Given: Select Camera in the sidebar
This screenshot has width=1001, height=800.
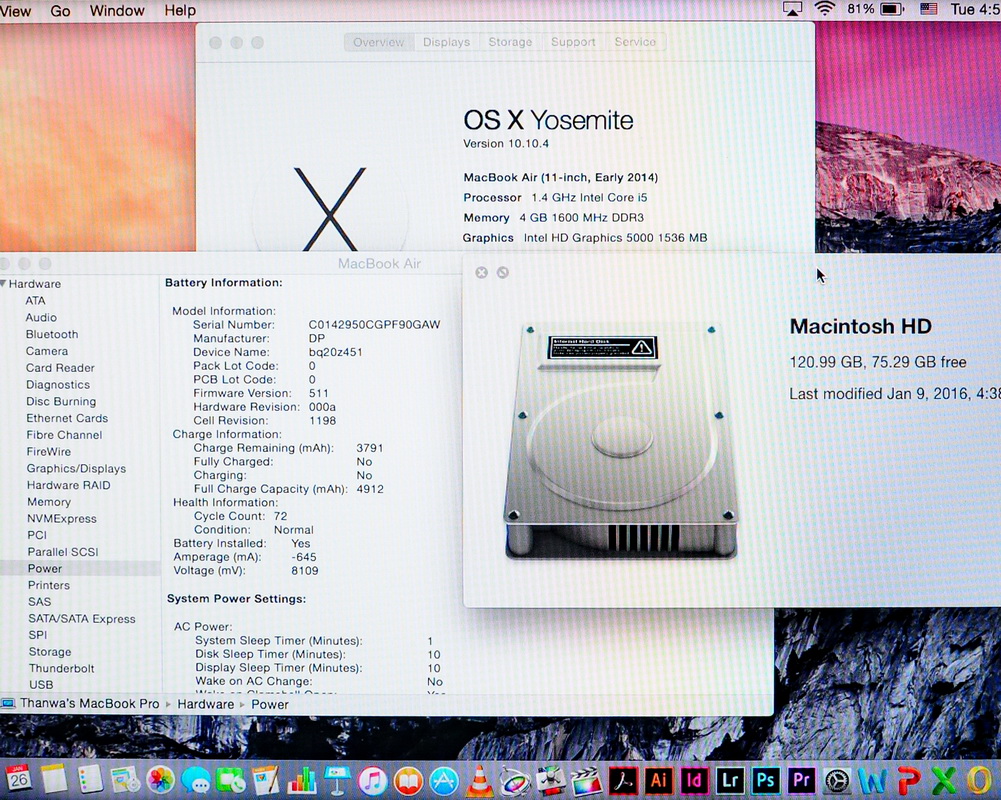Looking at the screenshot, I should [47, 351].
